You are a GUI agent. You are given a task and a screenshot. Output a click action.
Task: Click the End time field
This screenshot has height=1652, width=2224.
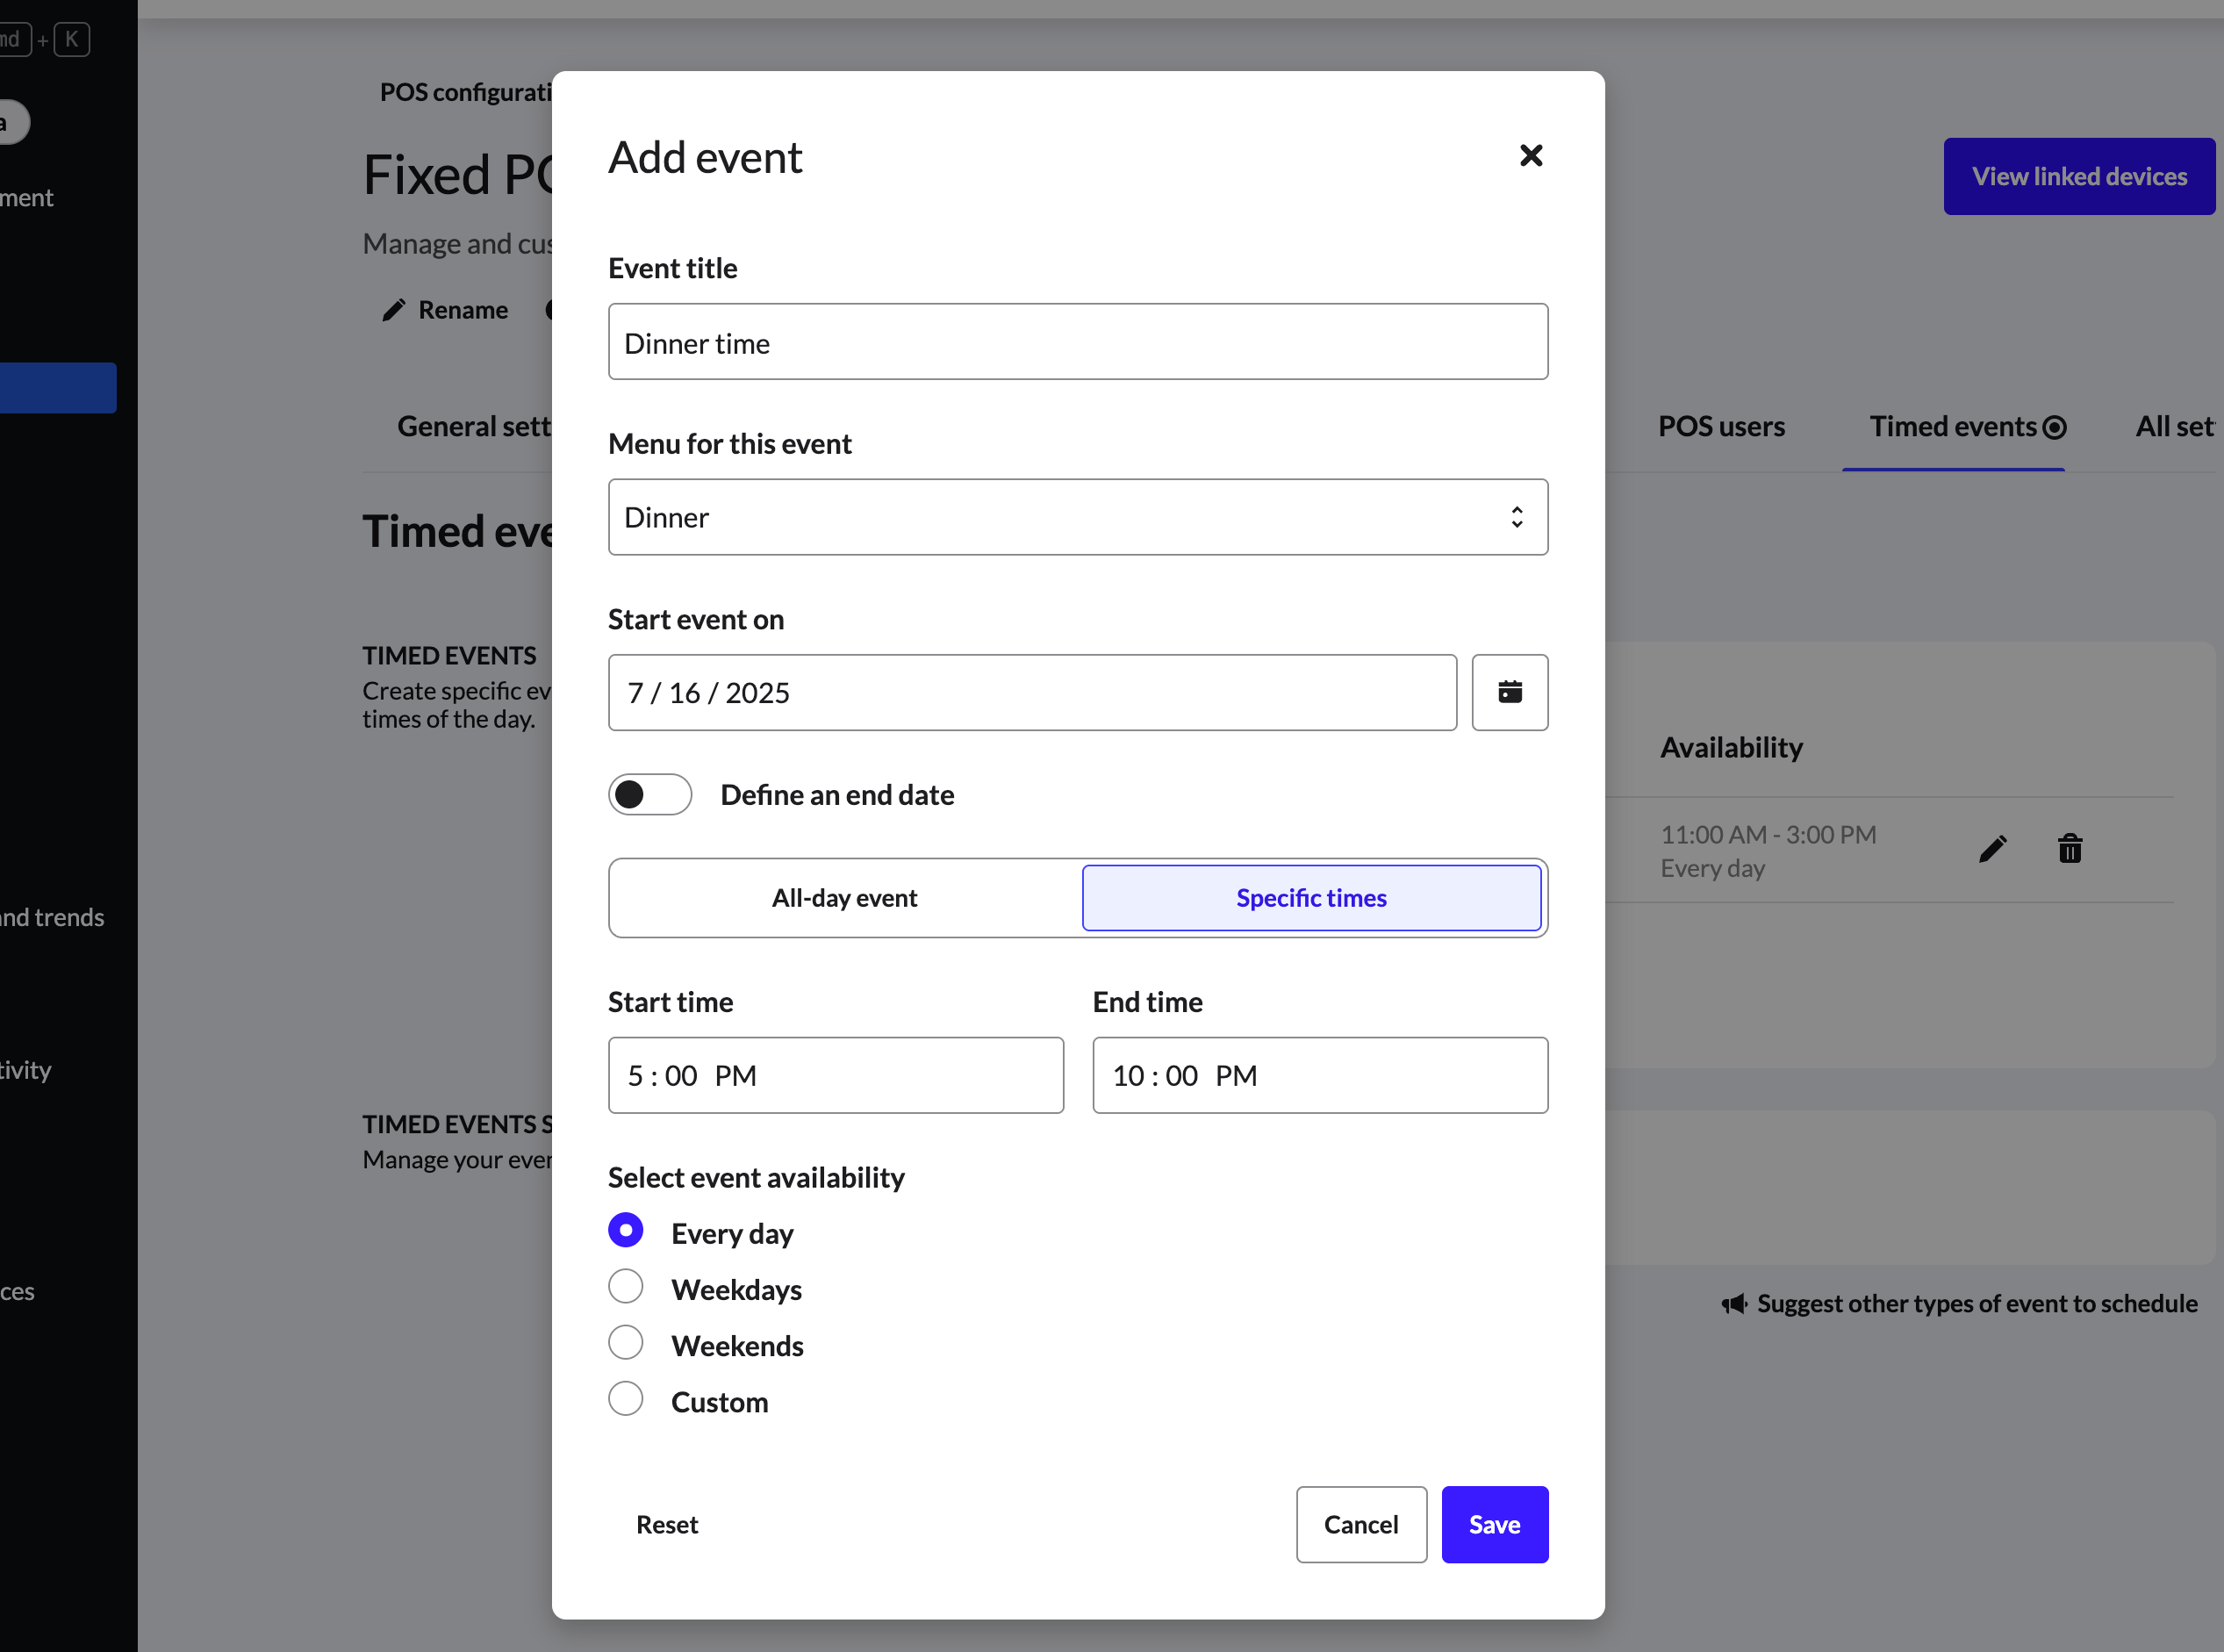pos(1319,1075)
